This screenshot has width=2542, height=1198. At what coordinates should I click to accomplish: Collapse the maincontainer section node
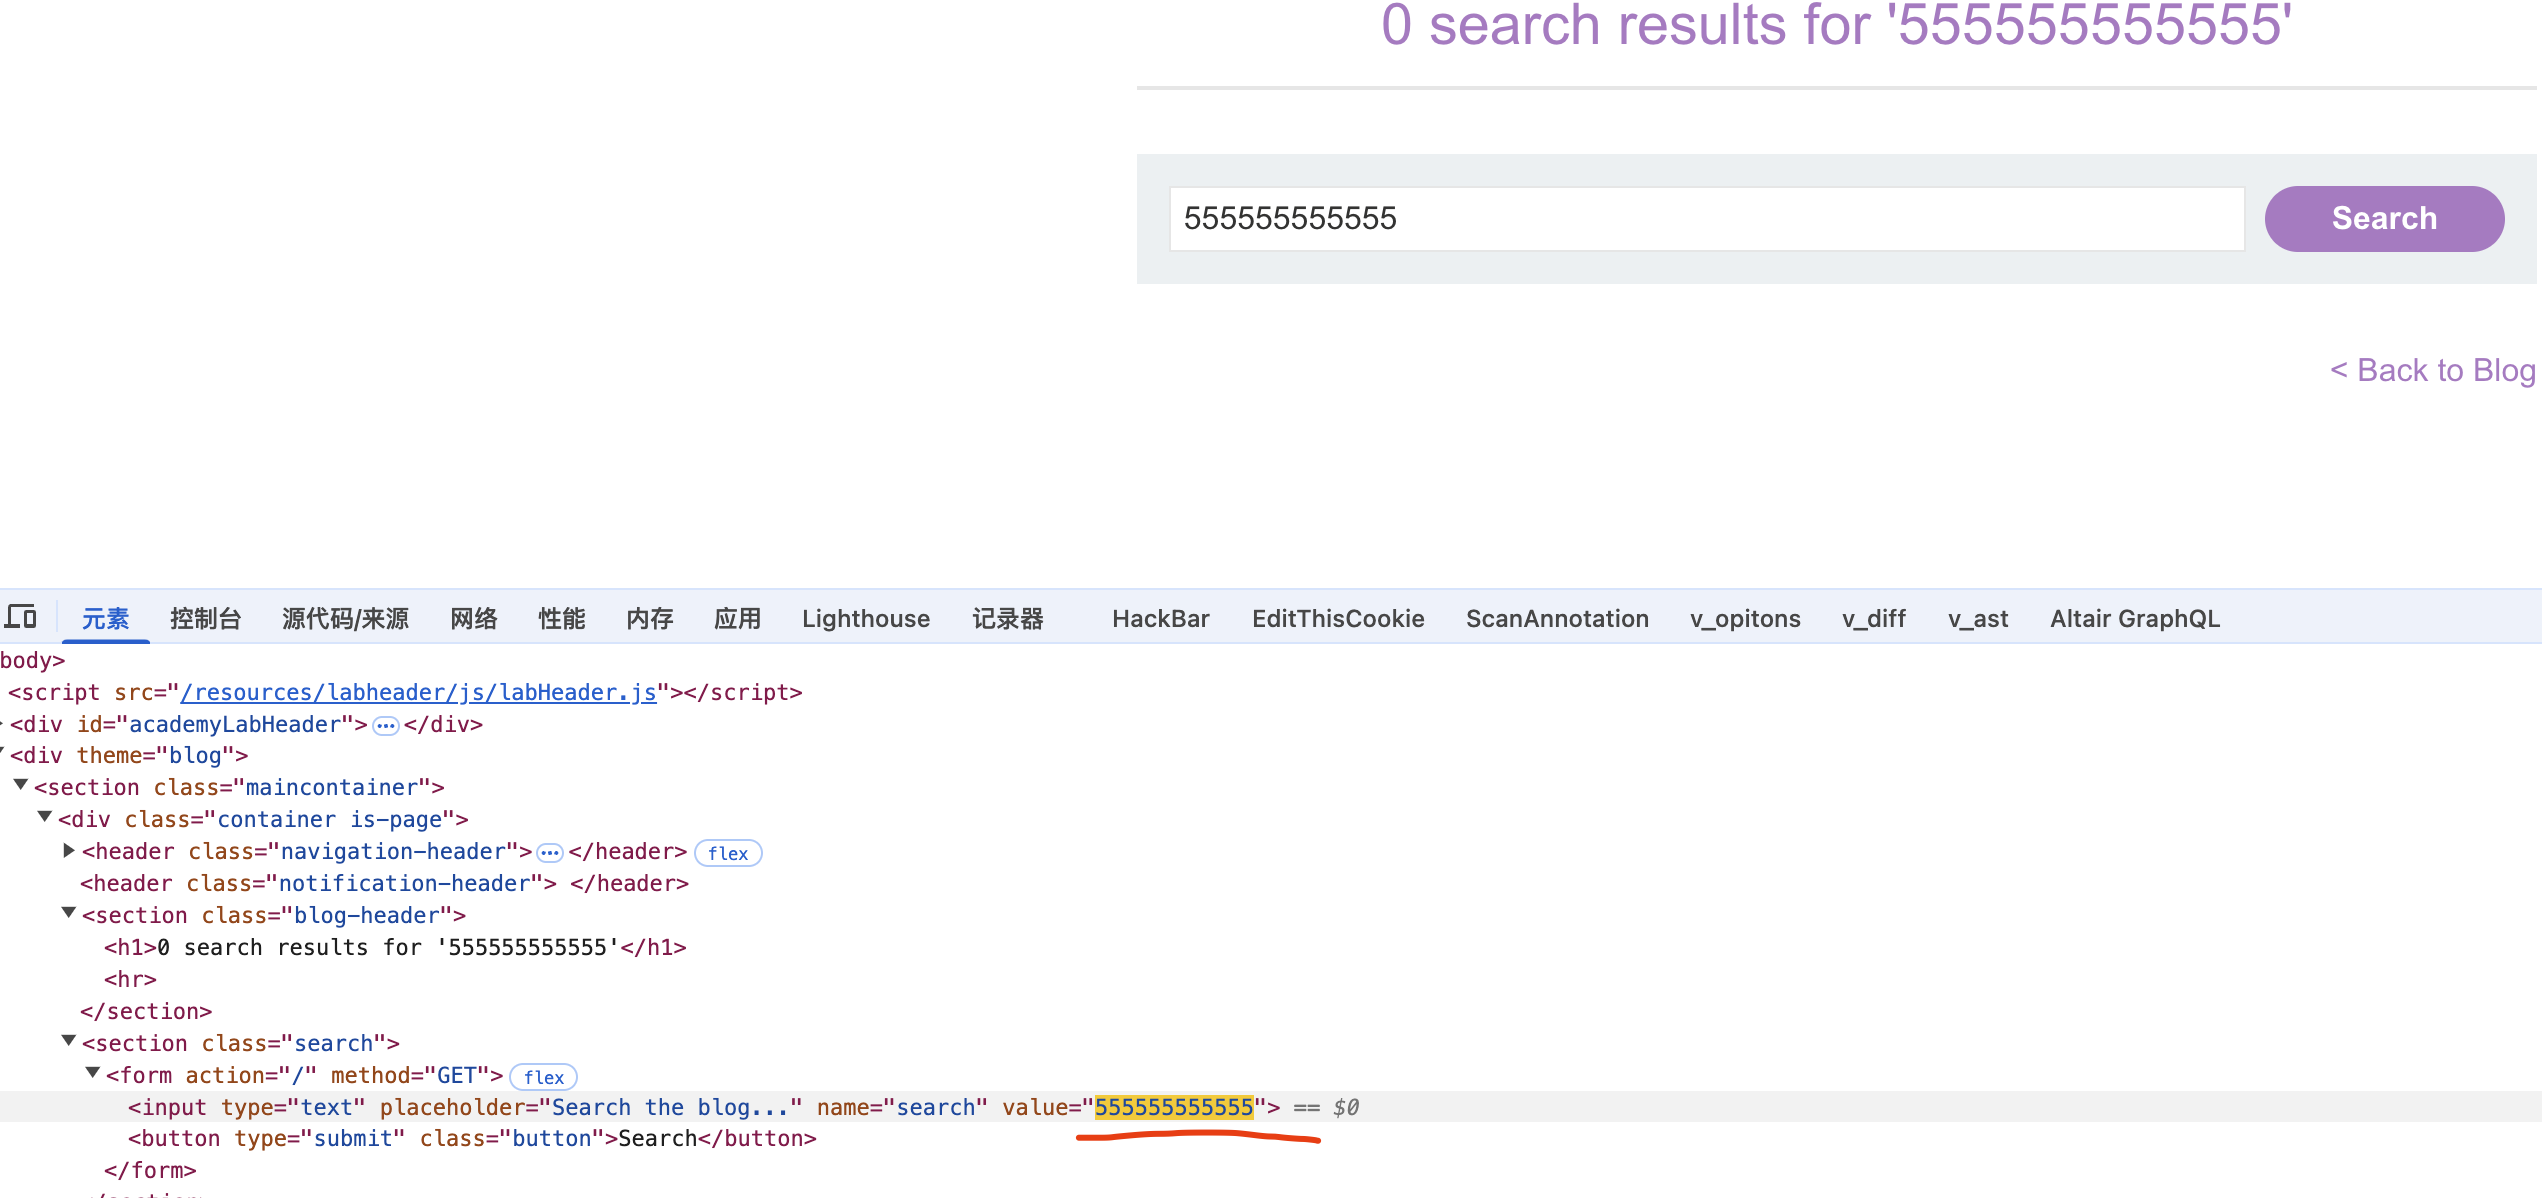(20, 786)
